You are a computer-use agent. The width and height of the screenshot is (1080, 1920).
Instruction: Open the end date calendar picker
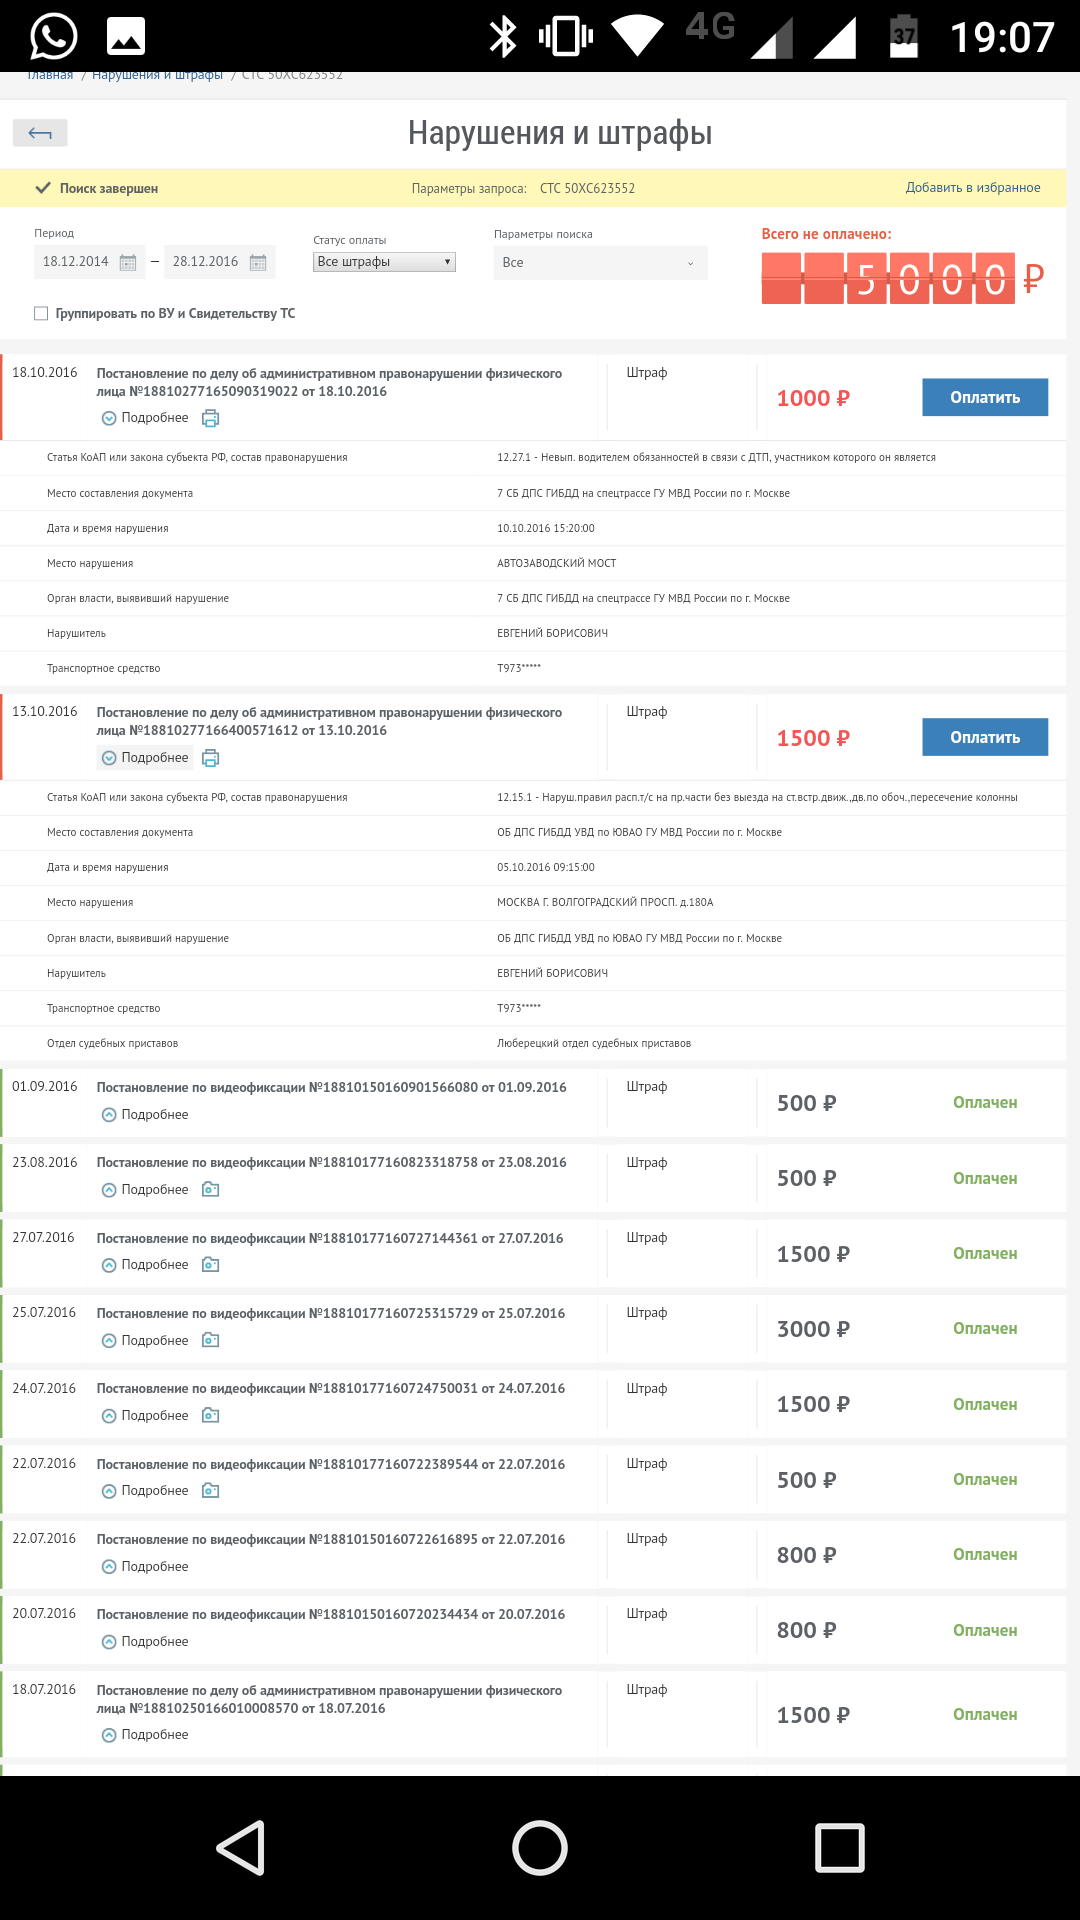pyautogui.click(x=258, y=262)
